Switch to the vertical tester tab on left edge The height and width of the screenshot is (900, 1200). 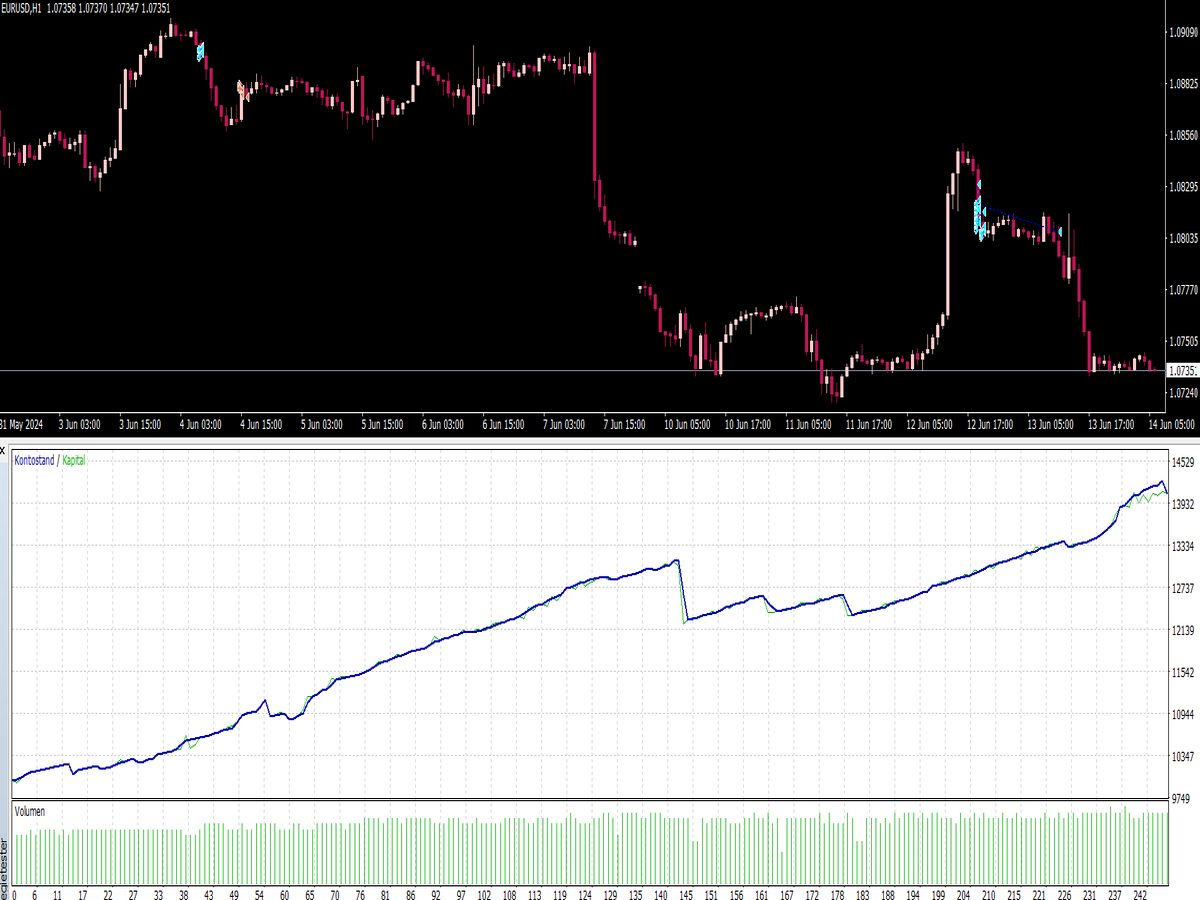[6, 860]
